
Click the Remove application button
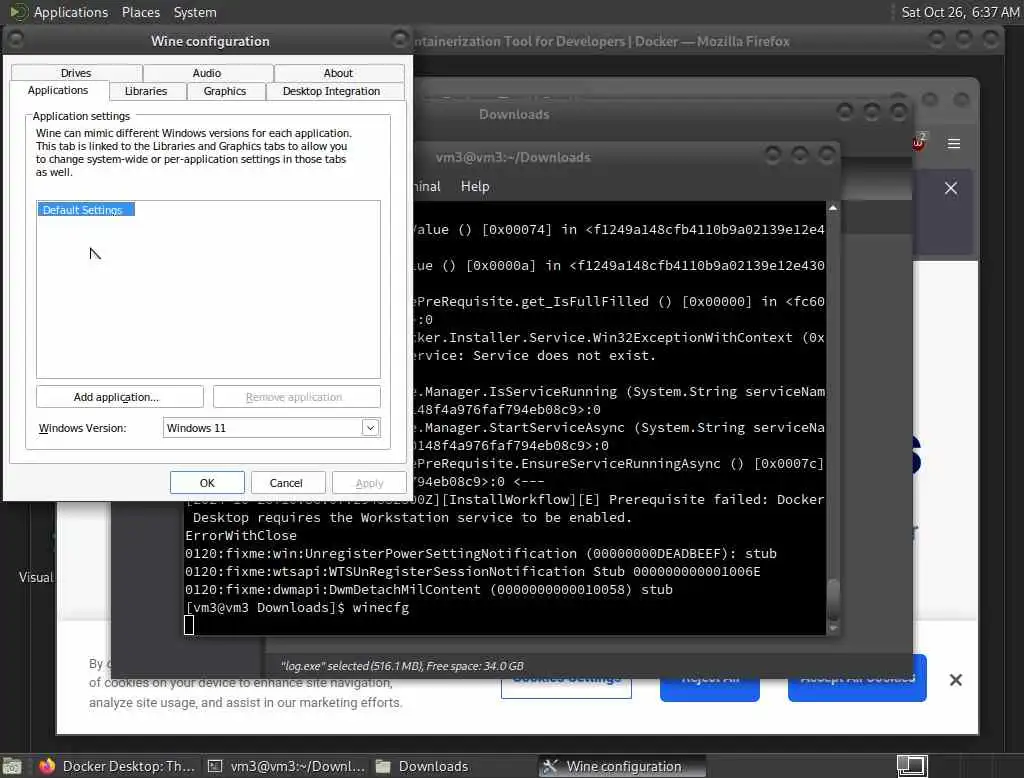coord(296,397)
